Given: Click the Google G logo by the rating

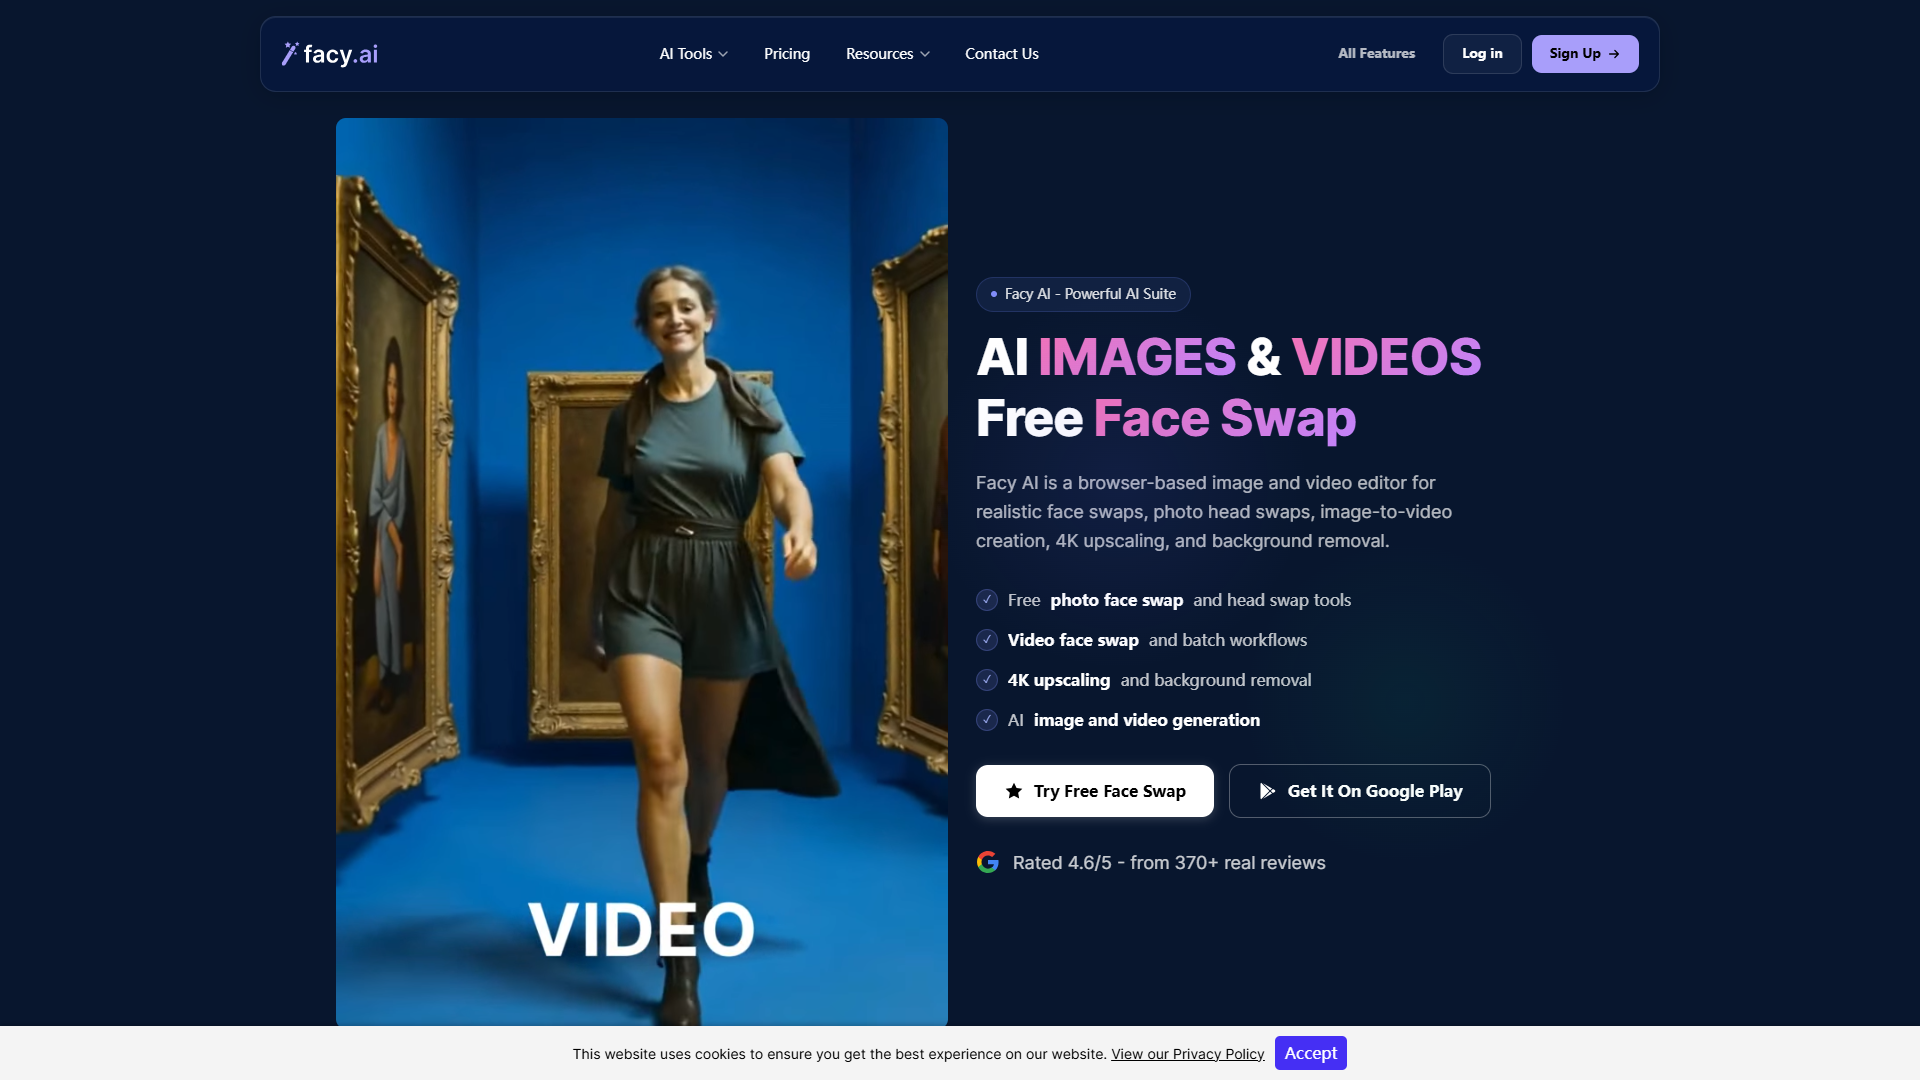Looking at the screenshot, I should (x=988, y=862).
